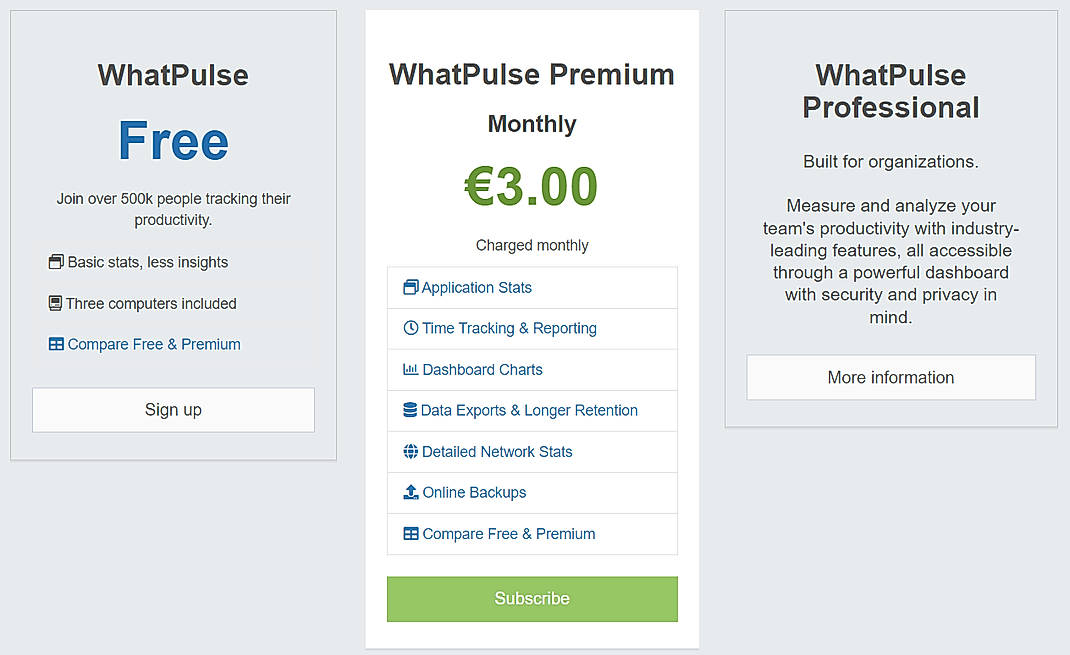Screen dimensions: 1070x655
Task: Open the Time Tracking & Reporting link
Action: 509,328
